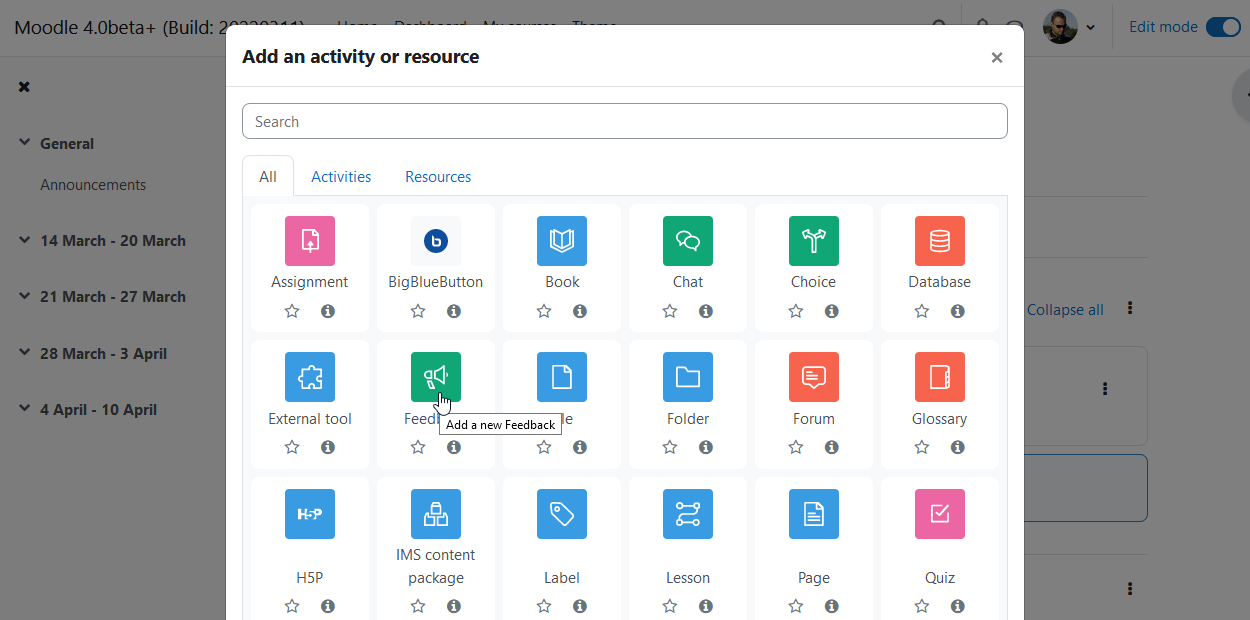
Task: Collapse the General section in course index
Action: (24, 143)
